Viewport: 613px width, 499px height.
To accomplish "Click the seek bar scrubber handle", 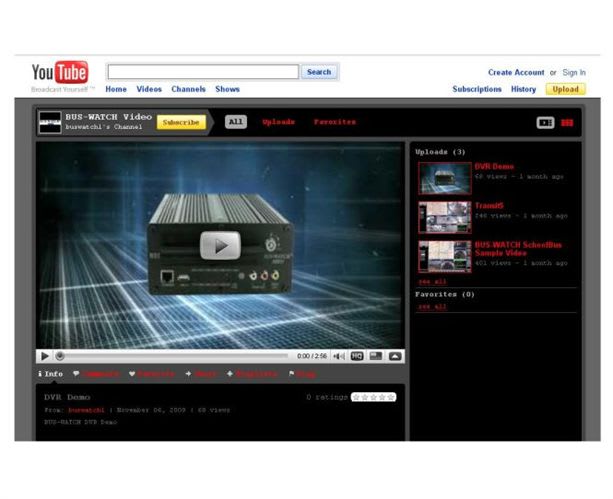I will point(60,356).
